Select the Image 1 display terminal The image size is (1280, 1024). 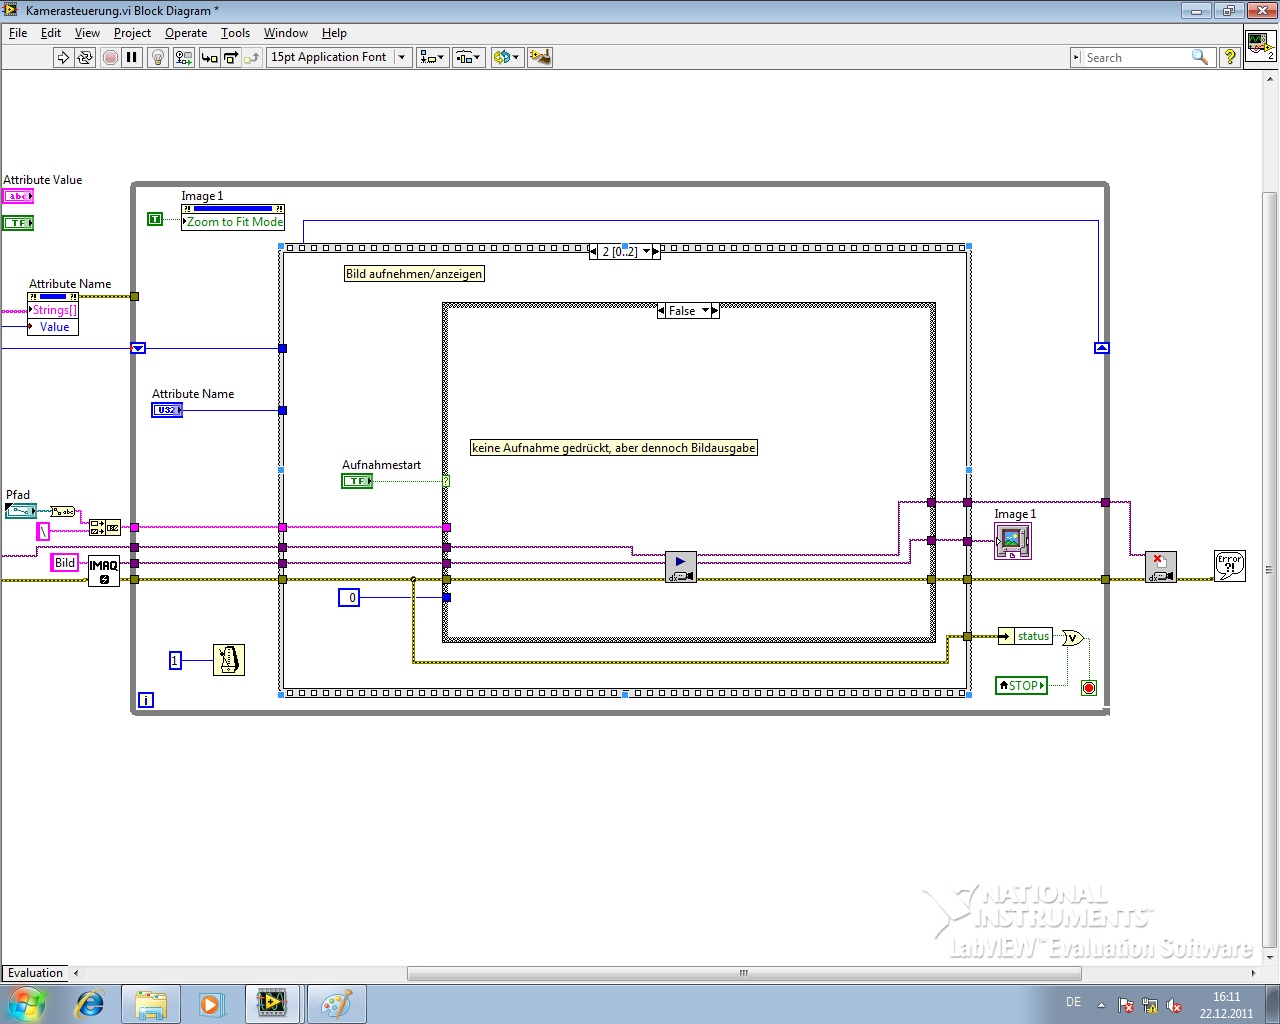(x=1013, y=541)
